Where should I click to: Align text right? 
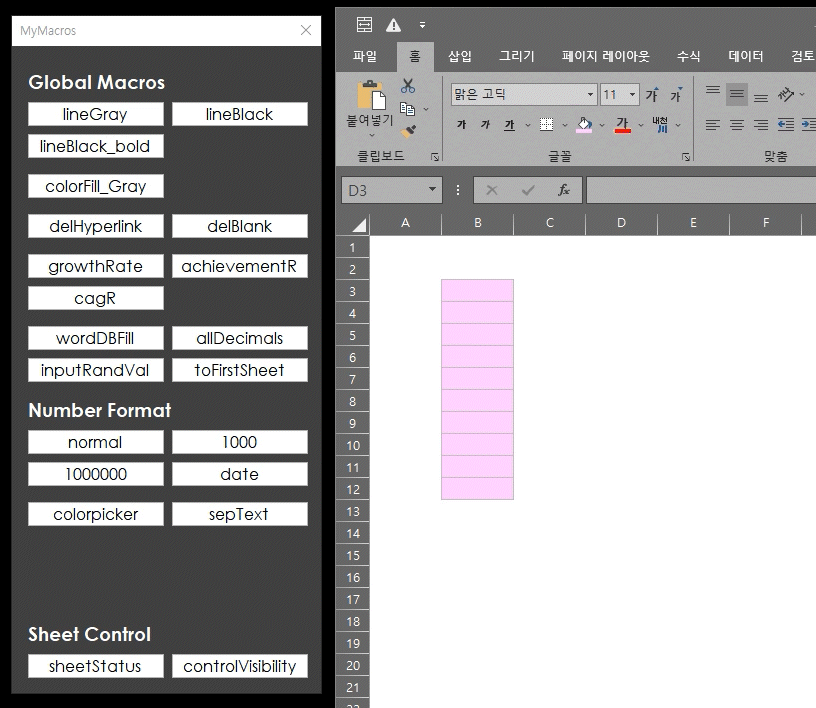tap(761, 125)
